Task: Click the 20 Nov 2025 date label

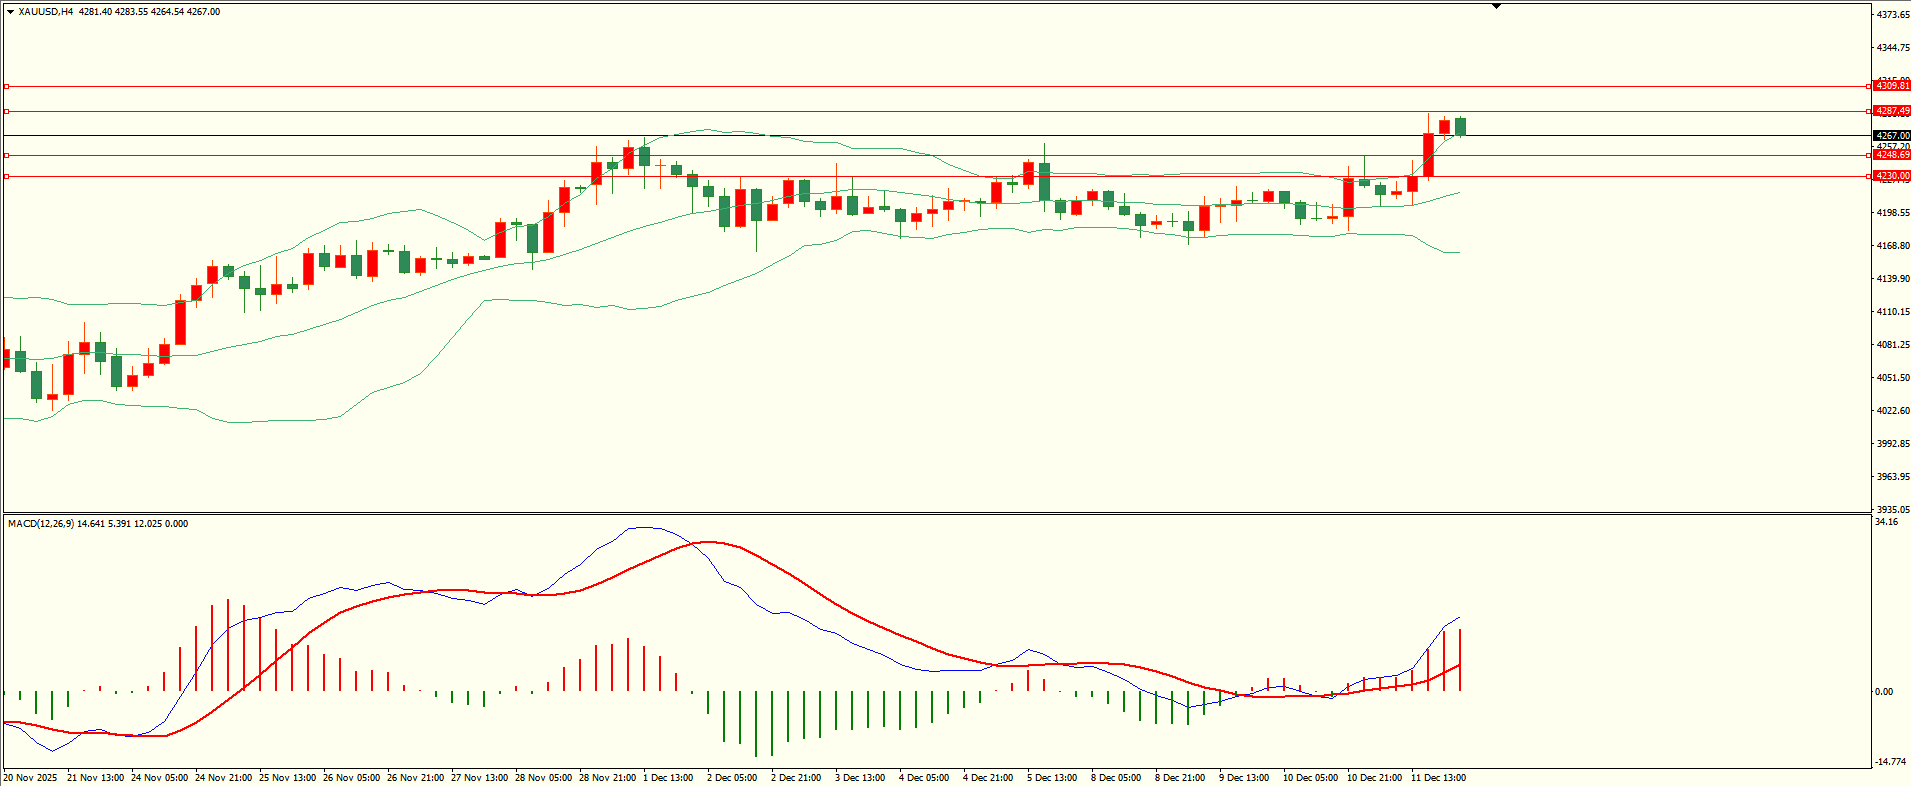Action: (31, 778)
